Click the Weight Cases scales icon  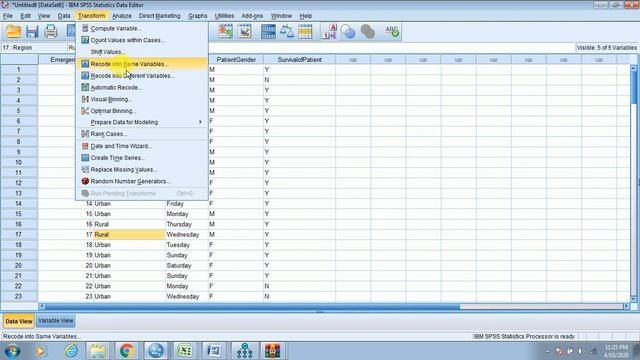coord(287,31)
